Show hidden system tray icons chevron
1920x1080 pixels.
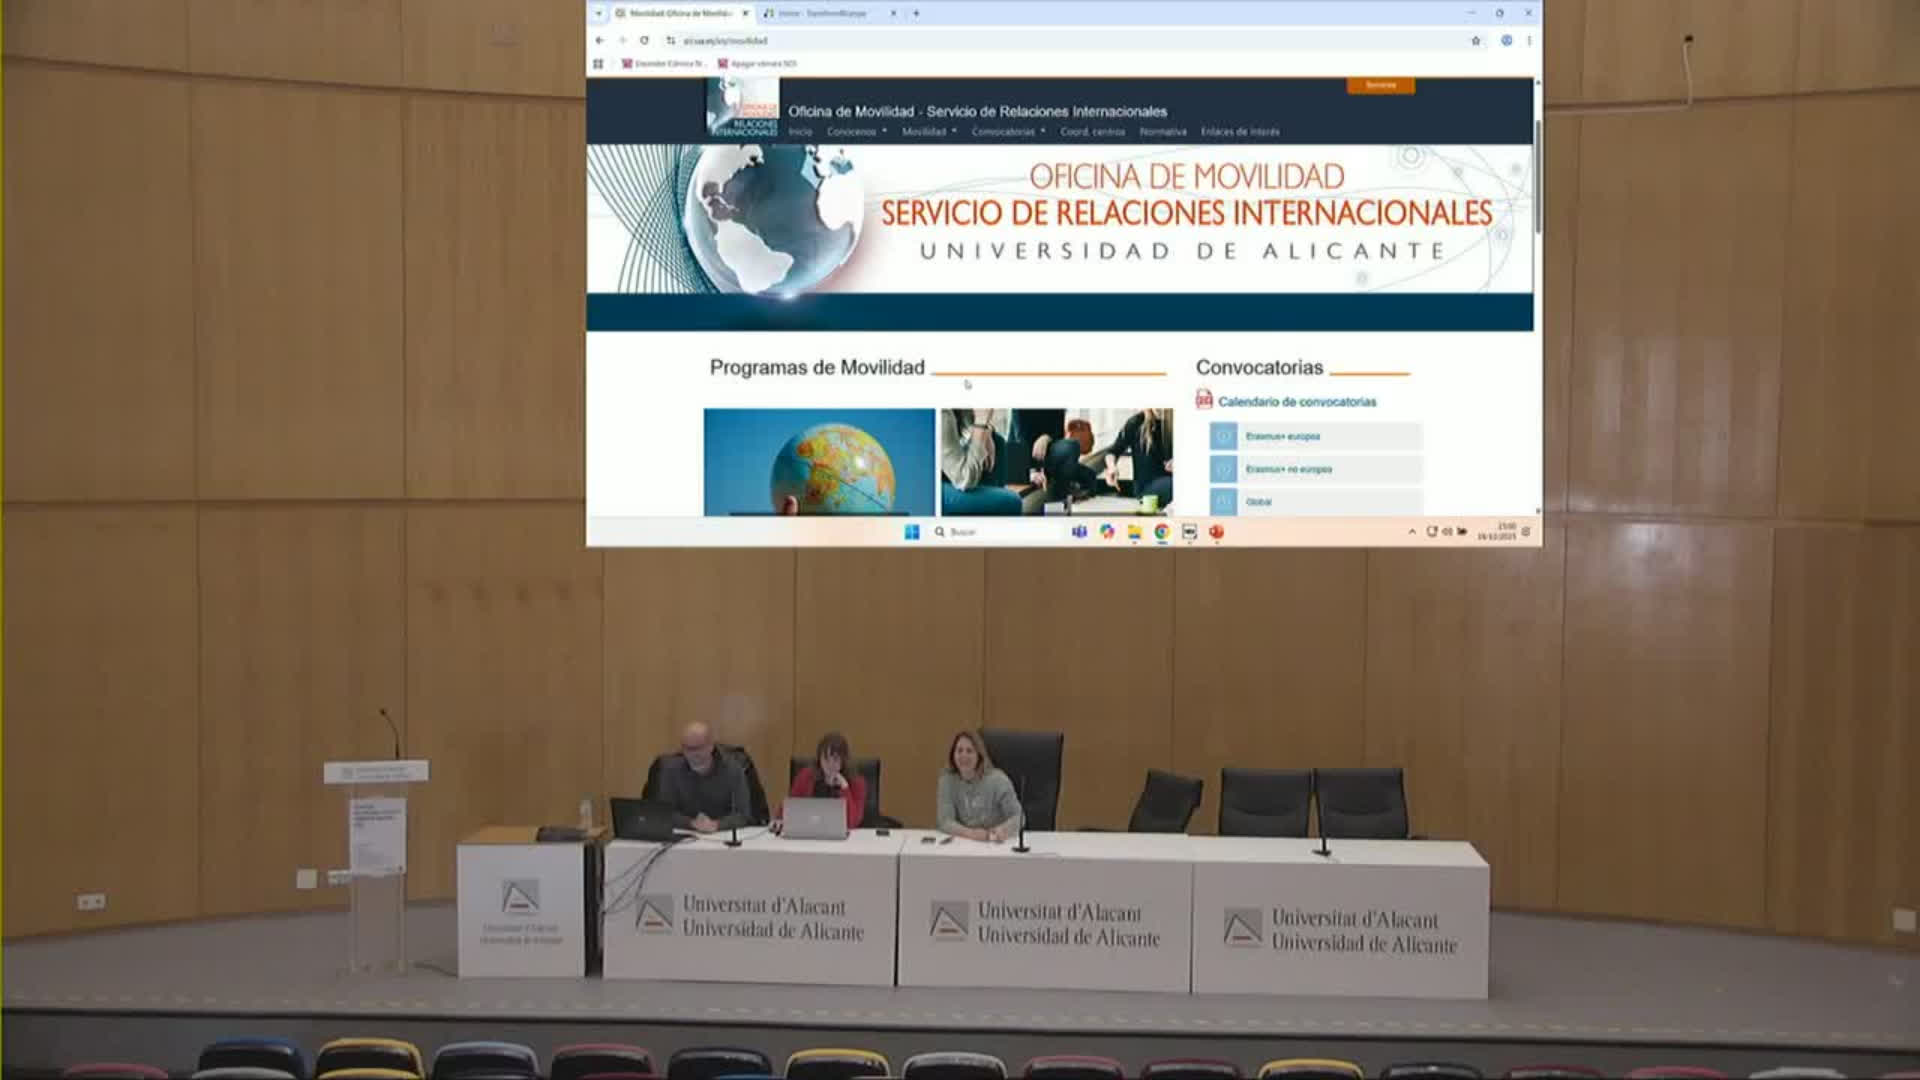[x=1412, y=532]
